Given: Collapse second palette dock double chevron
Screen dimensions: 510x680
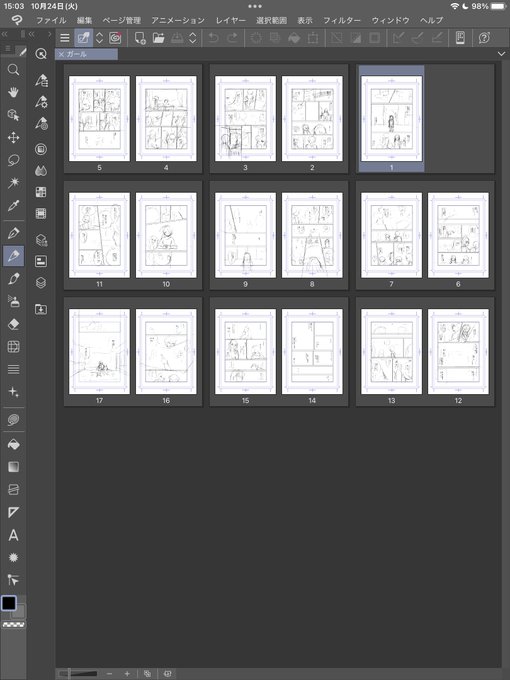Looking at the screenshot, I should pyautogui.click(x=31, y=34).
